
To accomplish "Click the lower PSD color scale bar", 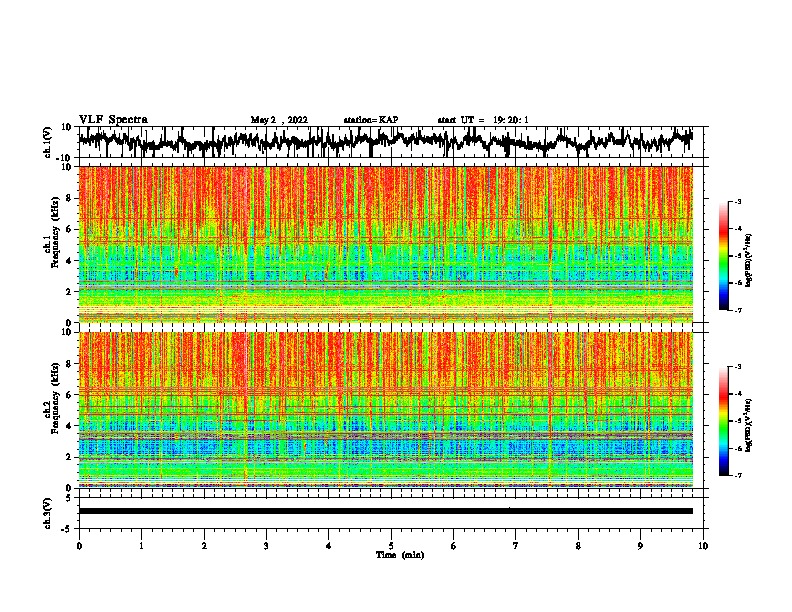I will (724, 421).
